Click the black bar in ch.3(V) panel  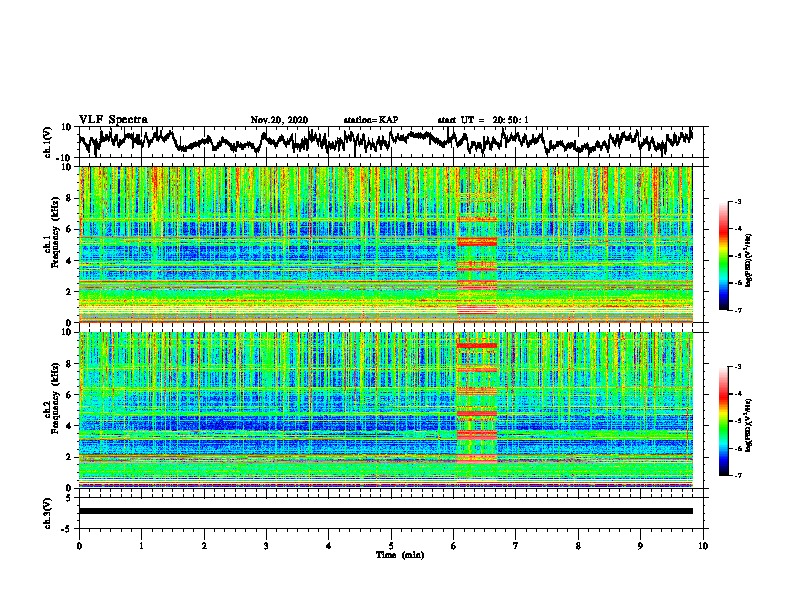(x=386, y=511)
